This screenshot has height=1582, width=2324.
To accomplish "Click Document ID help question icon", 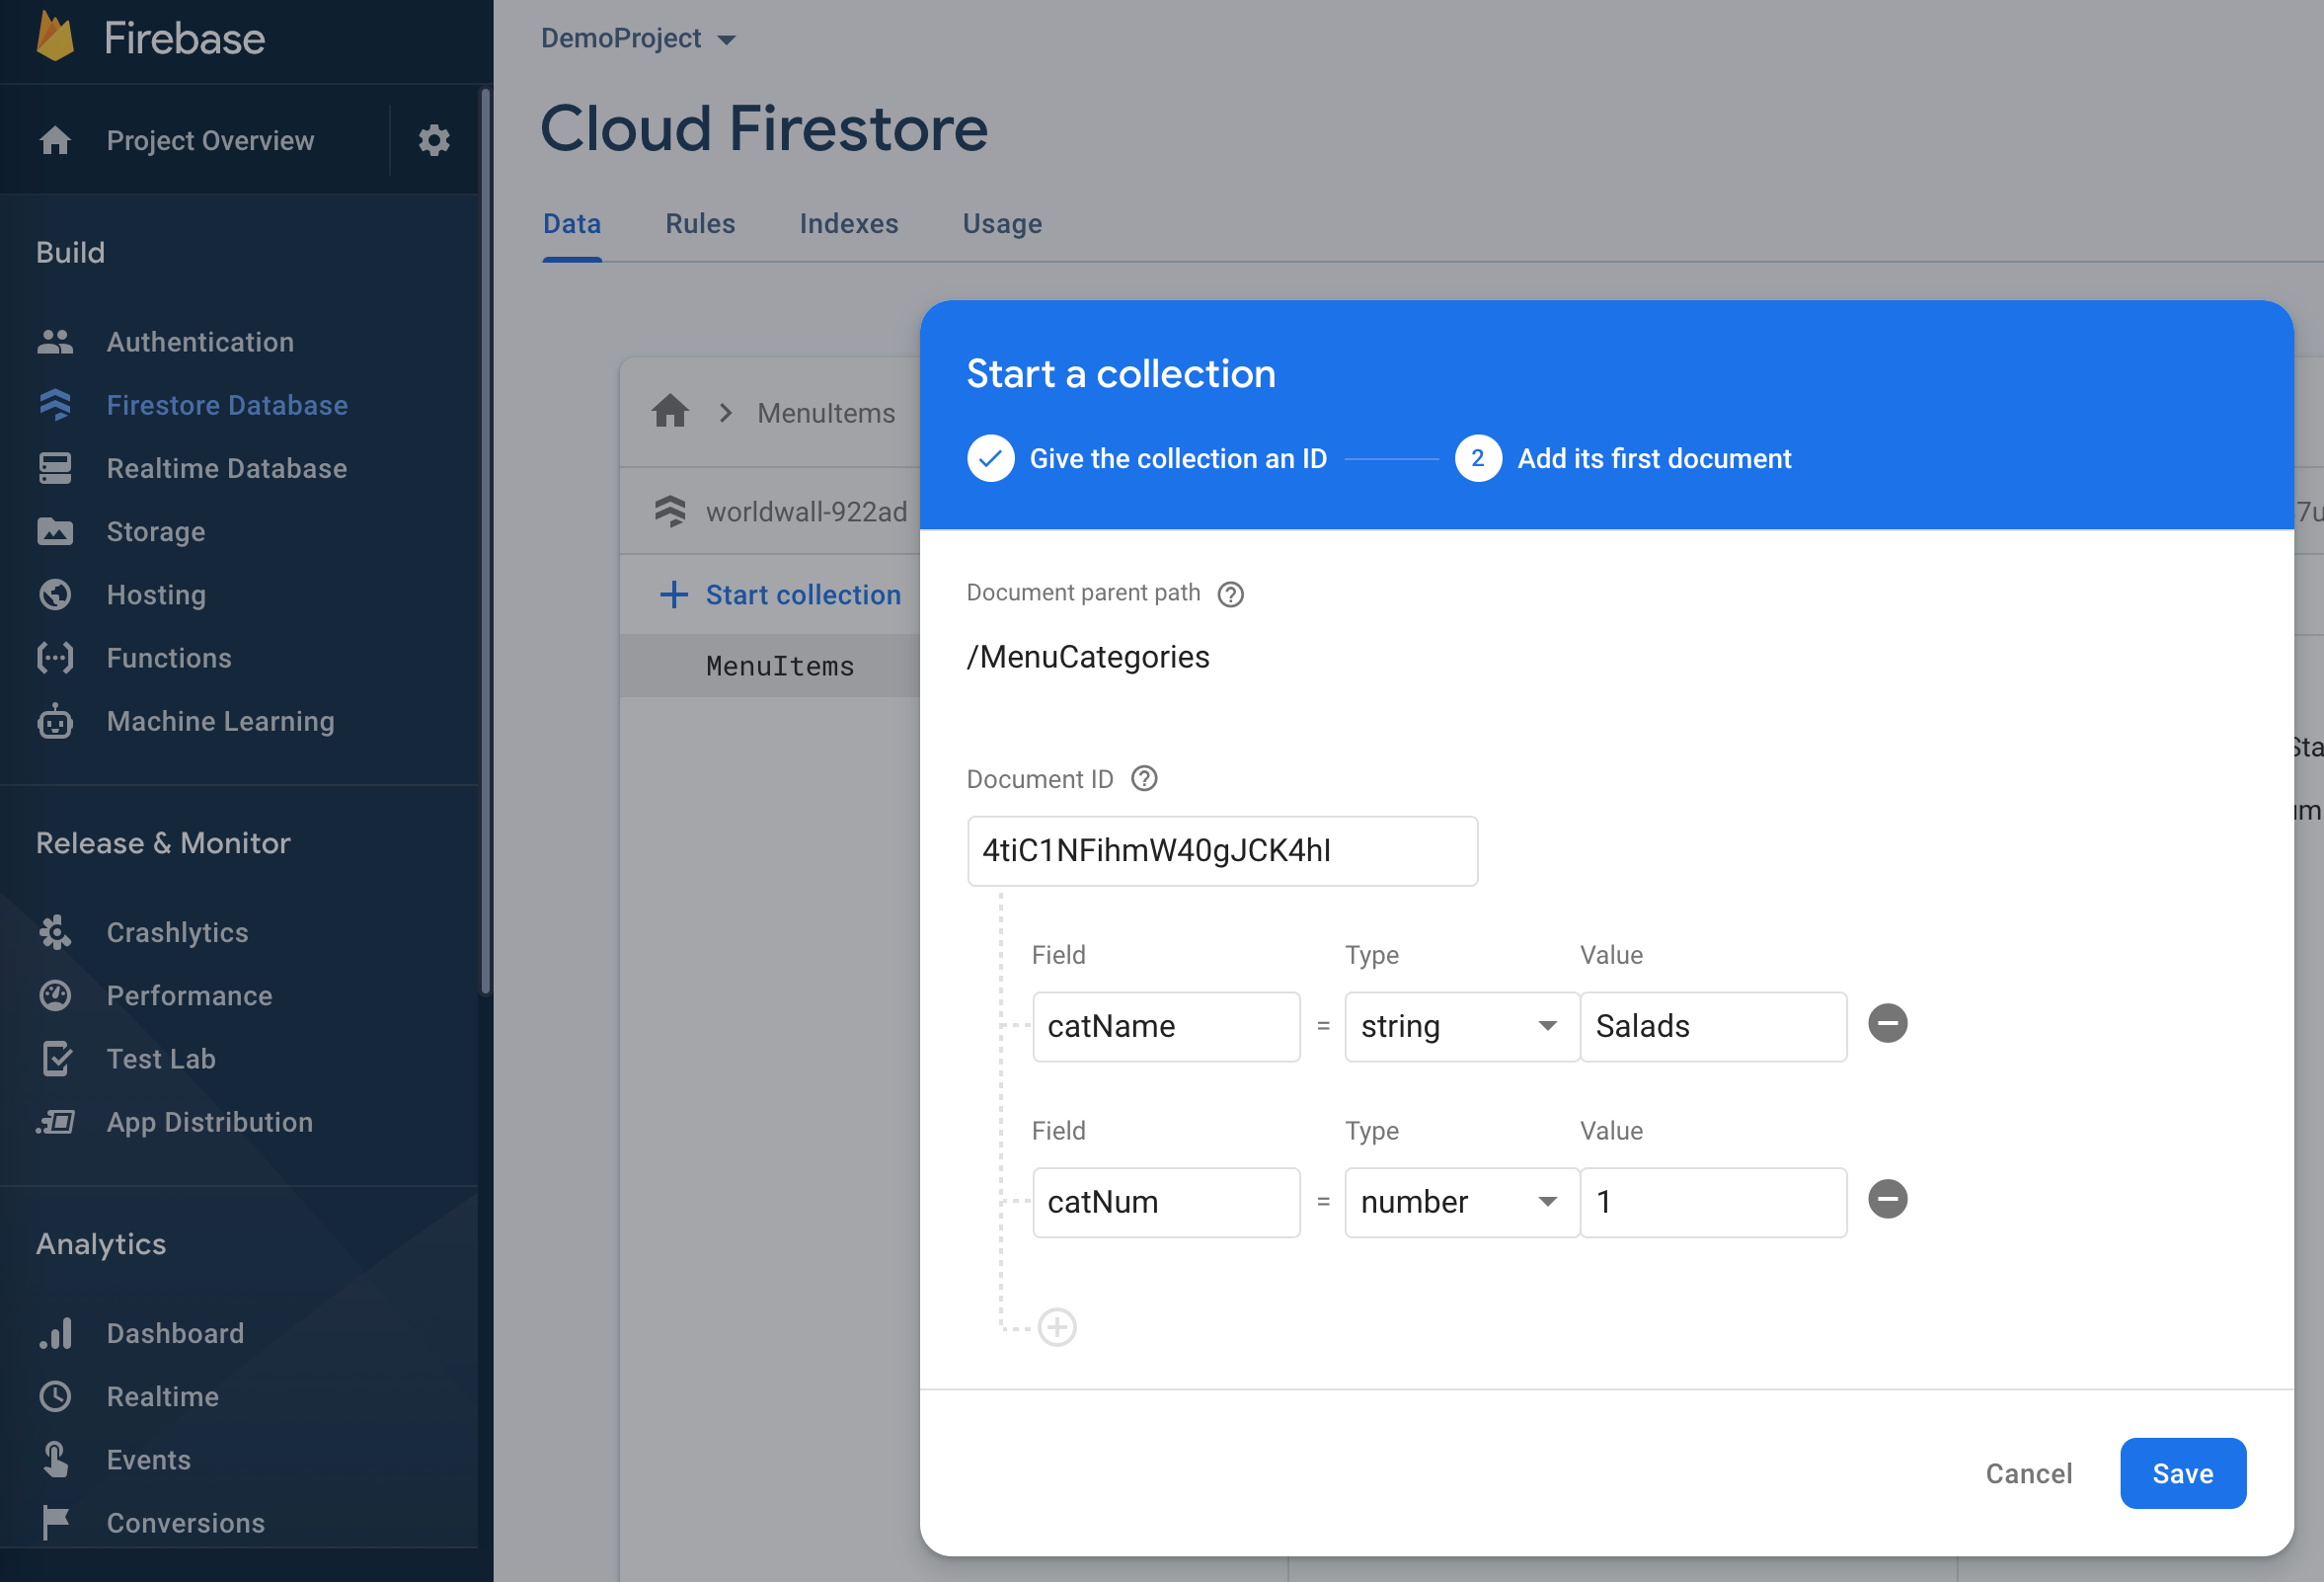I will [x=1144, y=778].
